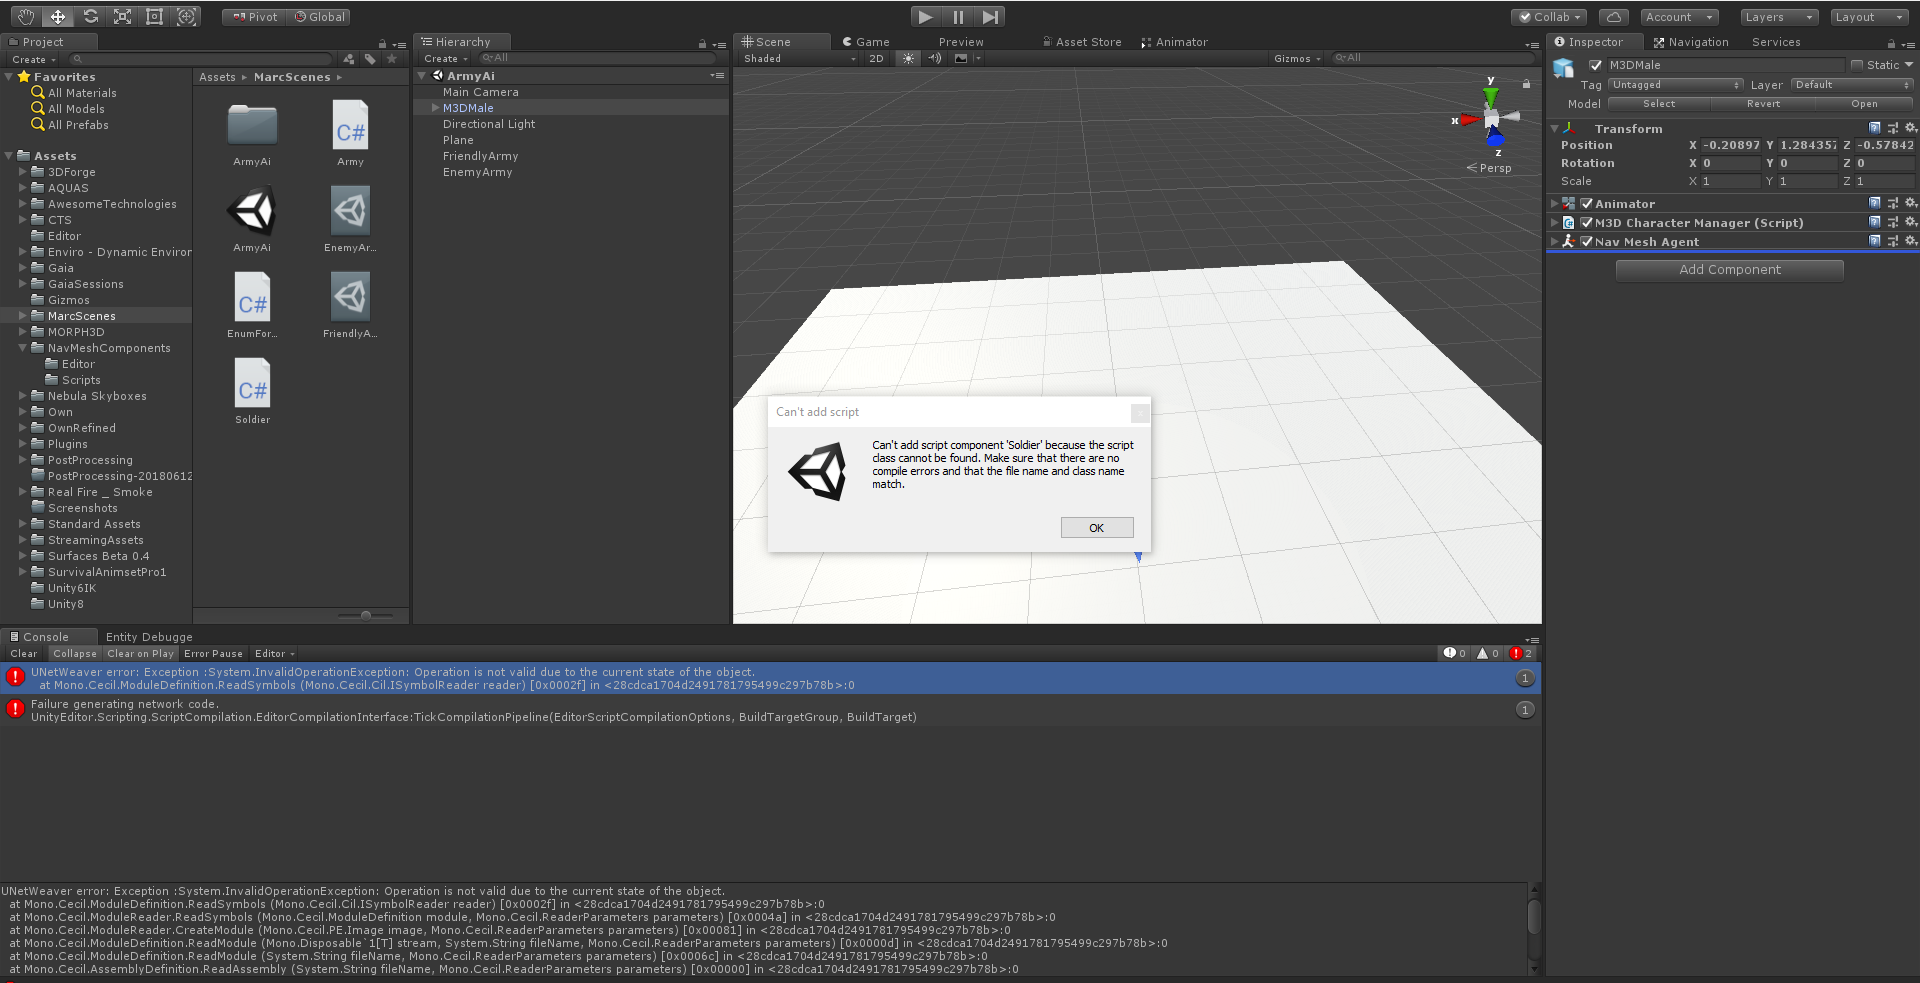Screen dimensions: 1920x983
Task: Open the Collab dropdown
Action: tap(1549, 17)
